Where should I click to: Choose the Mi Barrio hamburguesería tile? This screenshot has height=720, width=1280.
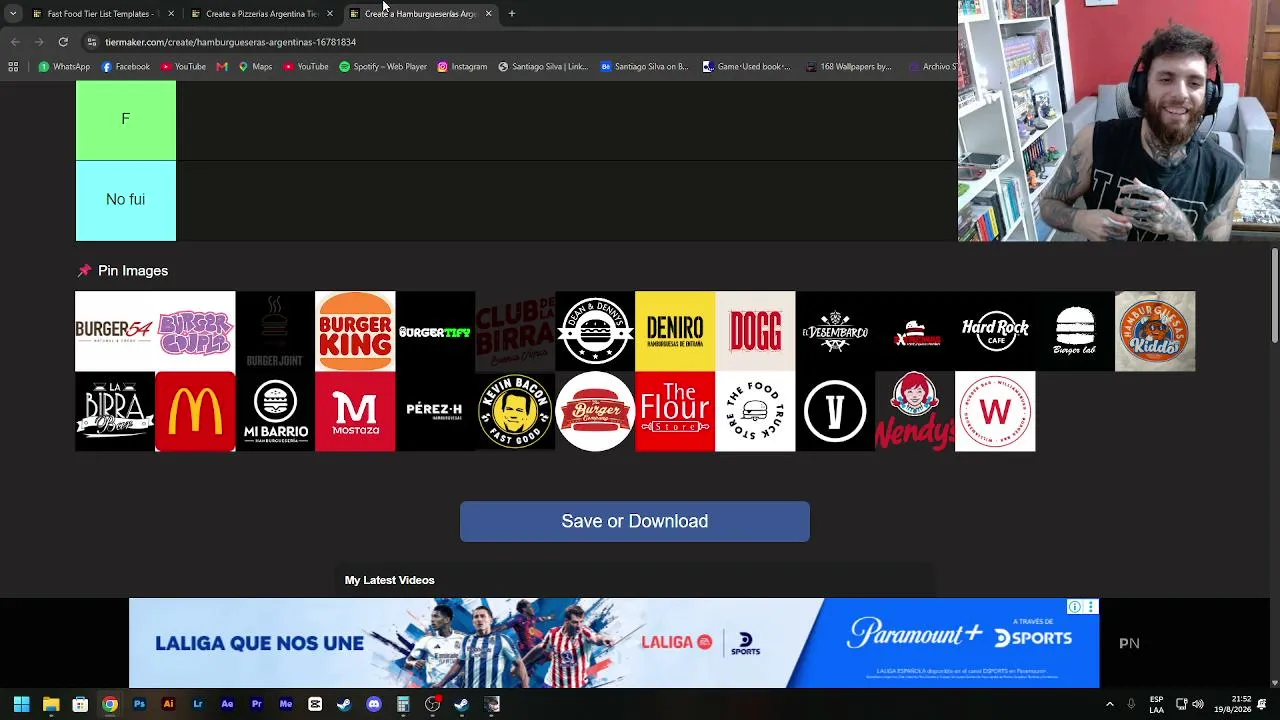pyautogui.click(x=275, y=411)
